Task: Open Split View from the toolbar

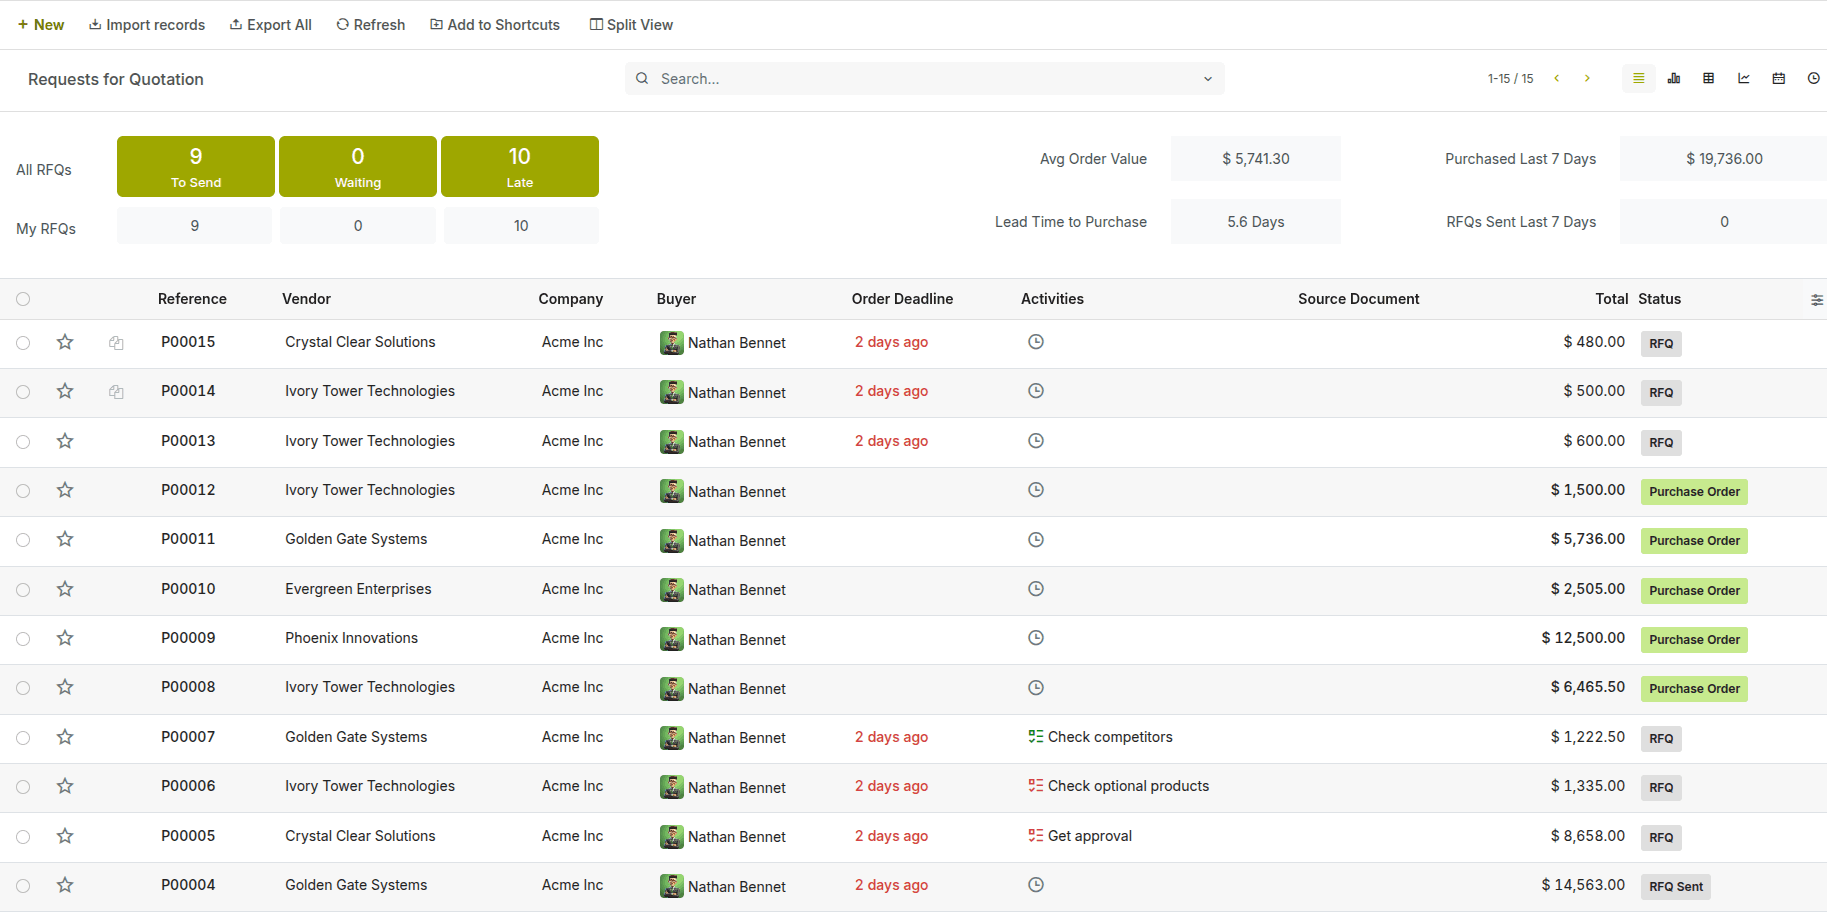Action: (x=631, y=25)
